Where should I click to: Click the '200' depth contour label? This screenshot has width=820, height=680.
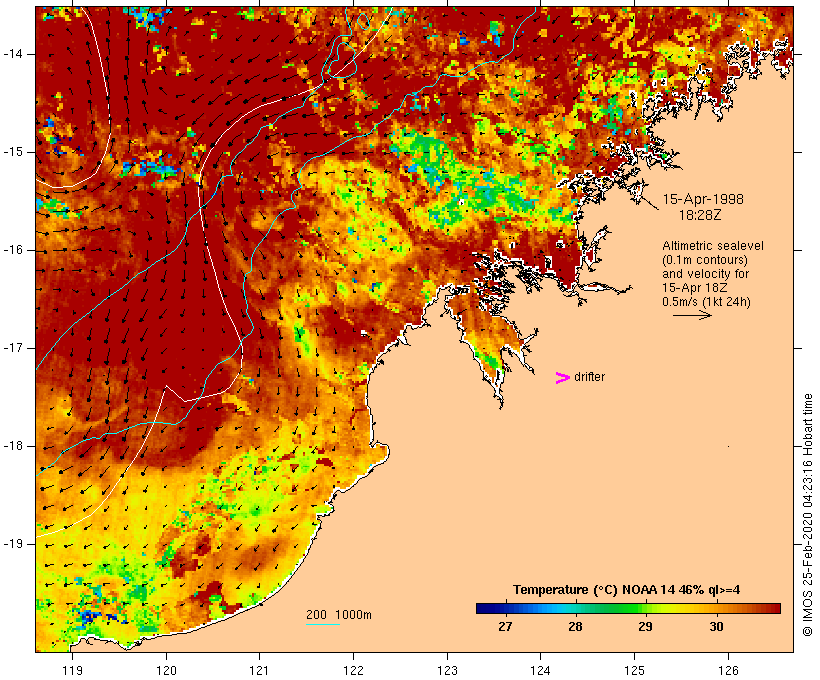[x=316, y=615]
